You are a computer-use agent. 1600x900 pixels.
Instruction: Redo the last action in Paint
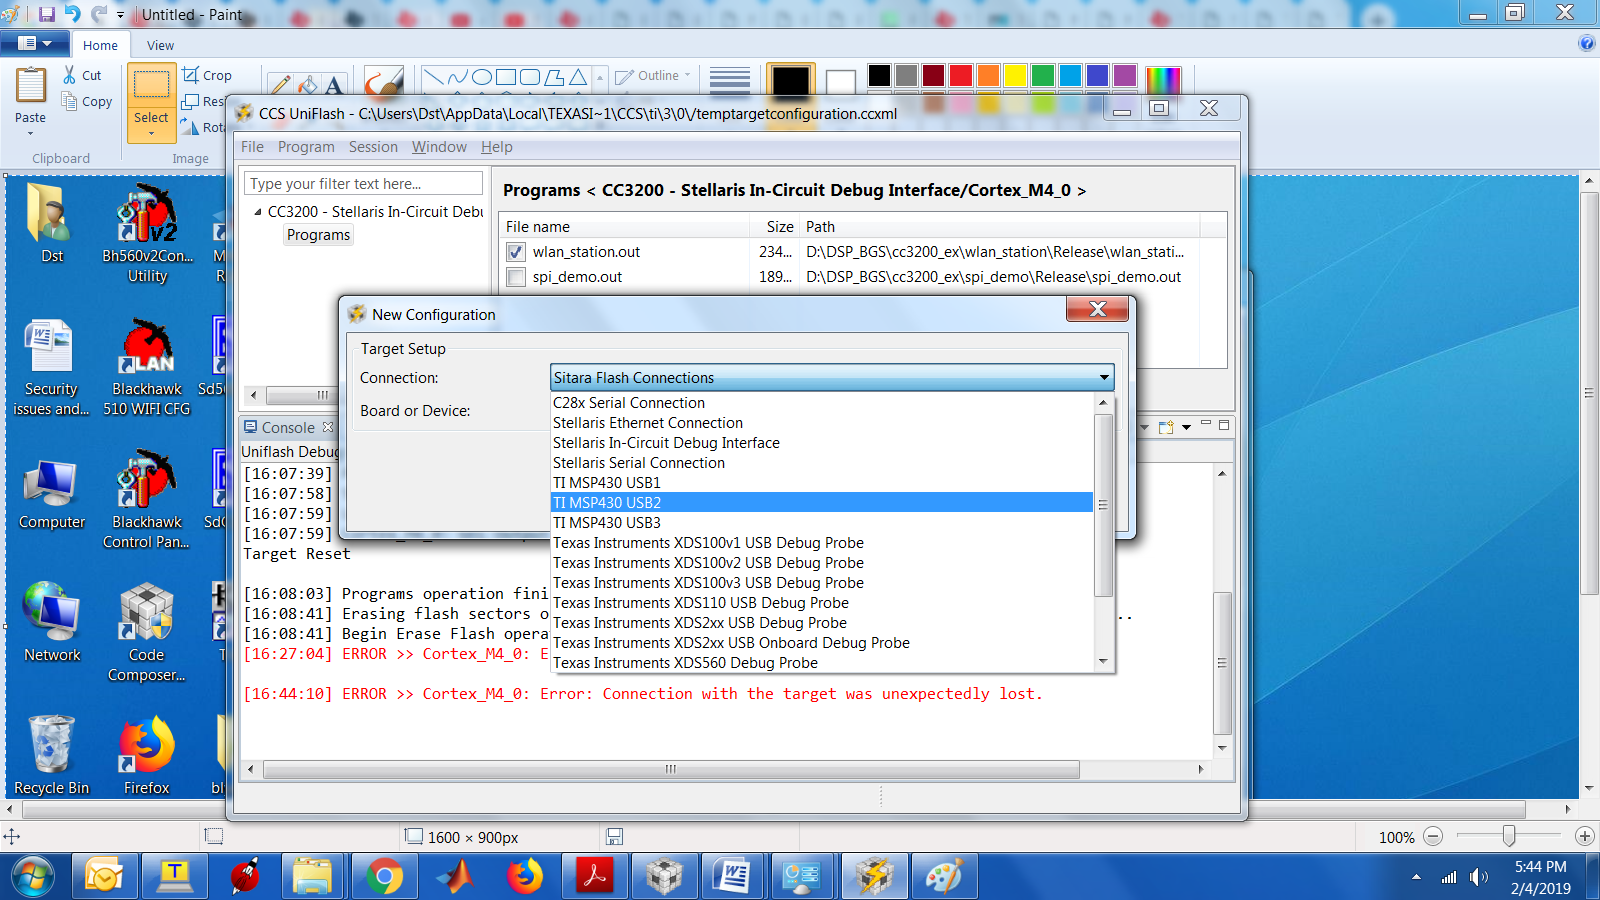[98, 14]
